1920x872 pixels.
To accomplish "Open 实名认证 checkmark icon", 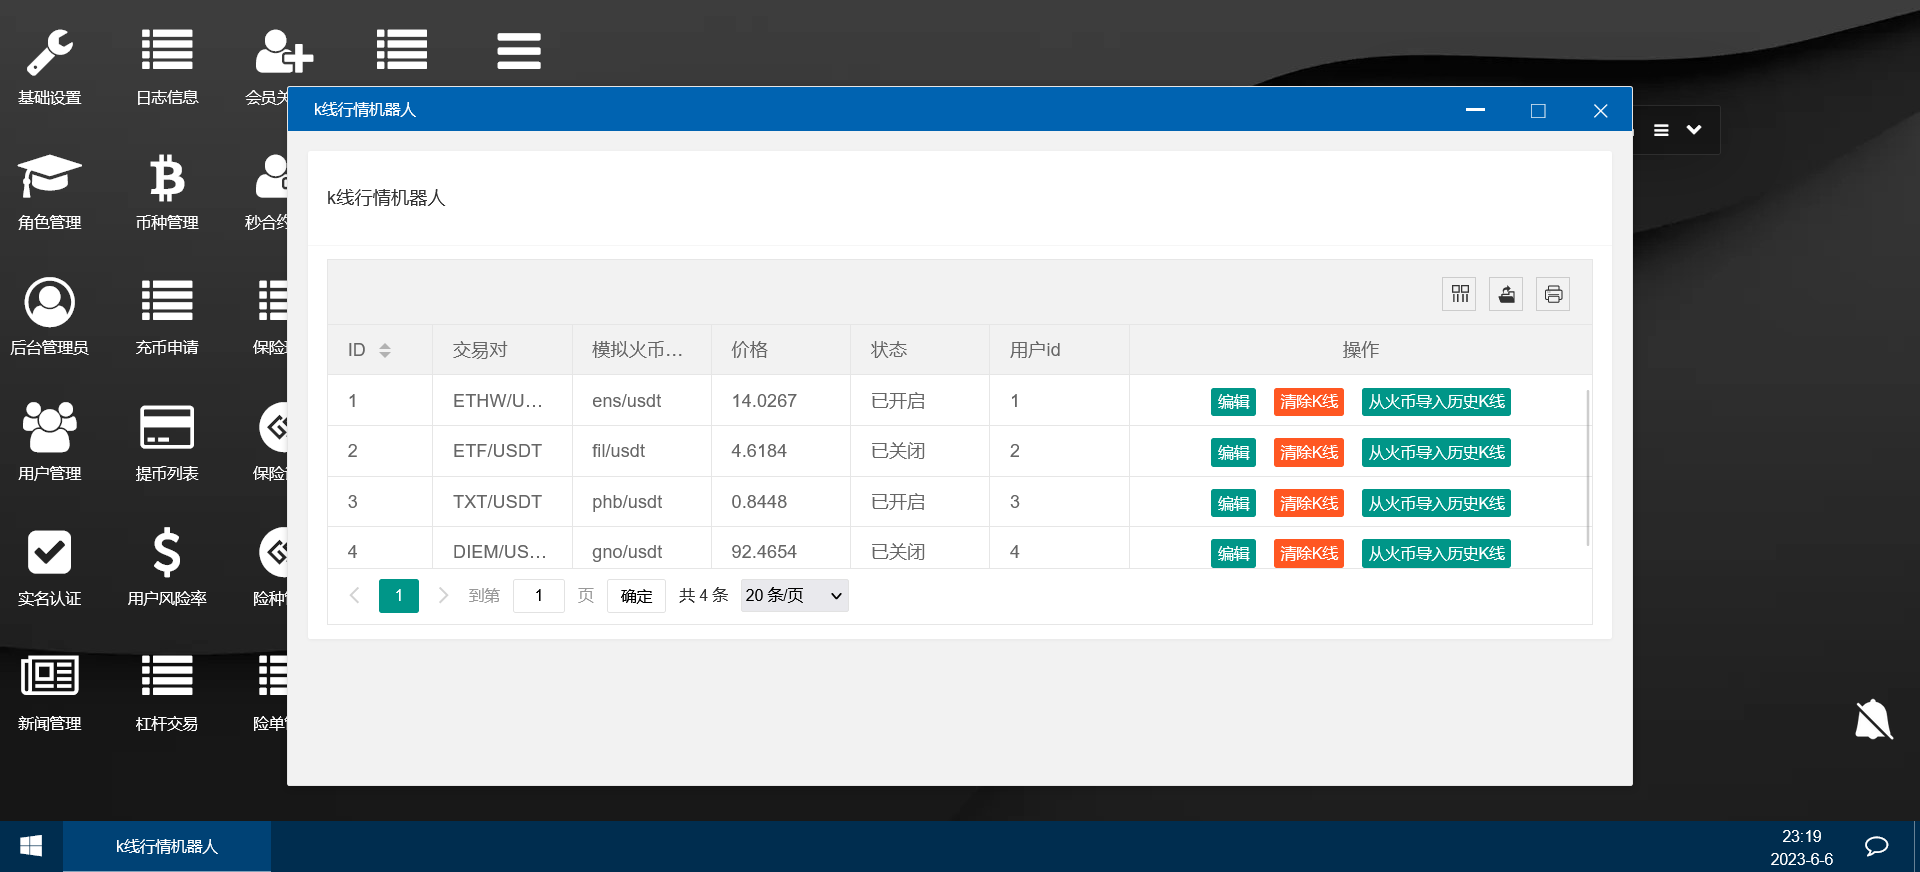I will [x=49, y=553].
